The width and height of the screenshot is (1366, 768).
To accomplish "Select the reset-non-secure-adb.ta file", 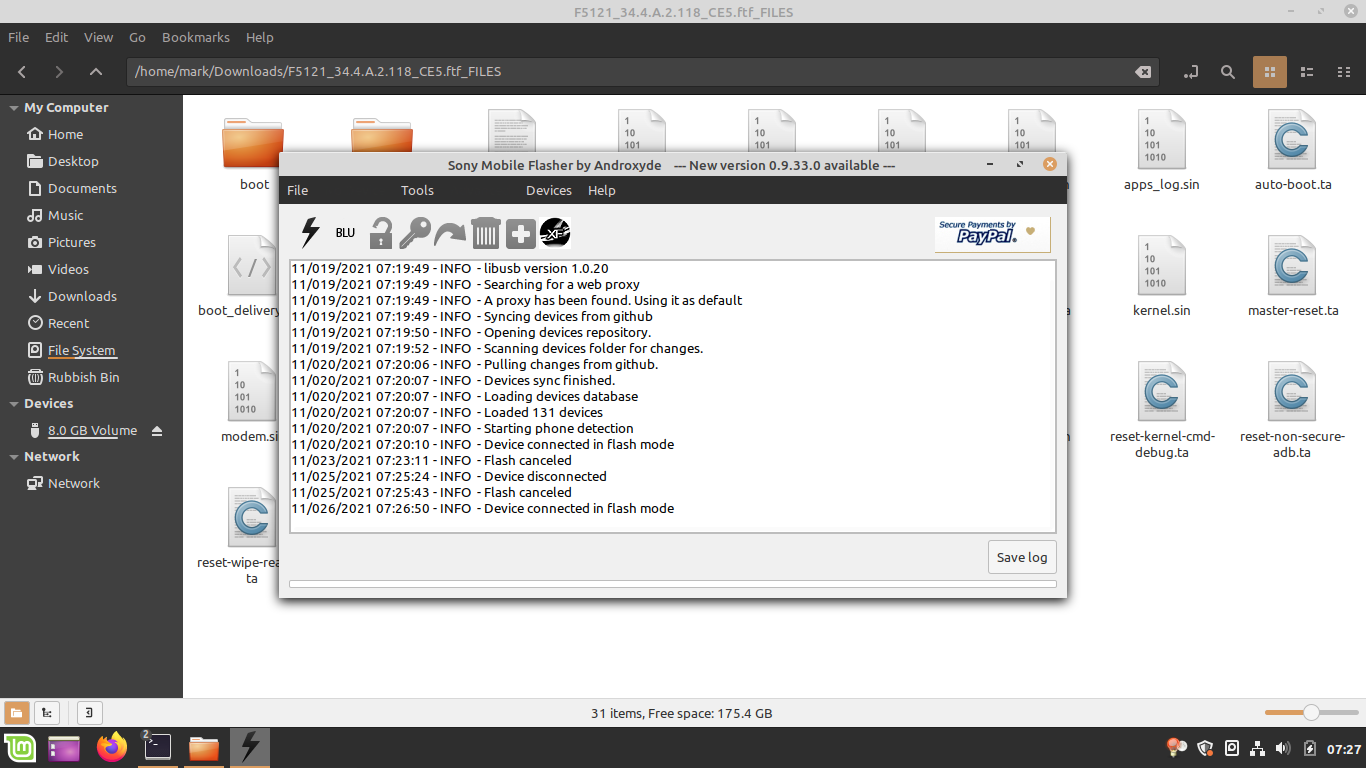I will 1293,410.
